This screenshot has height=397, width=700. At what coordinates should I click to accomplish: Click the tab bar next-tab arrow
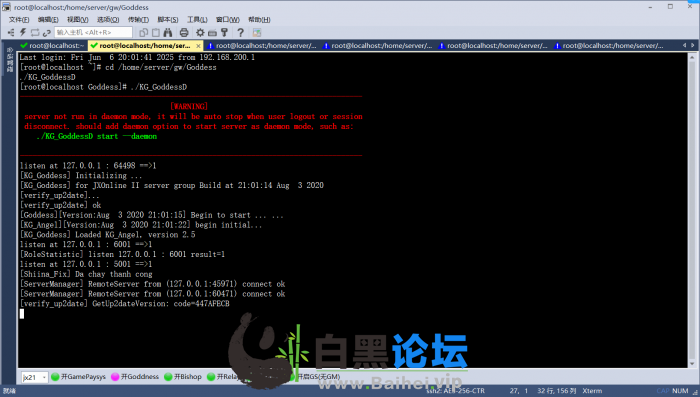coord(692,45)
